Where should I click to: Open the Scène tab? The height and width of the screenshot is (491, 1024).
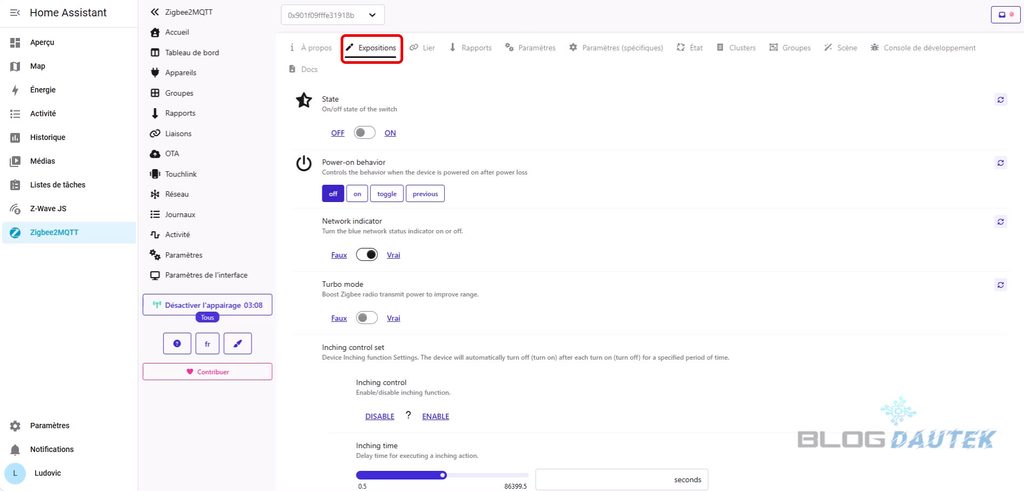coord(840,48)
